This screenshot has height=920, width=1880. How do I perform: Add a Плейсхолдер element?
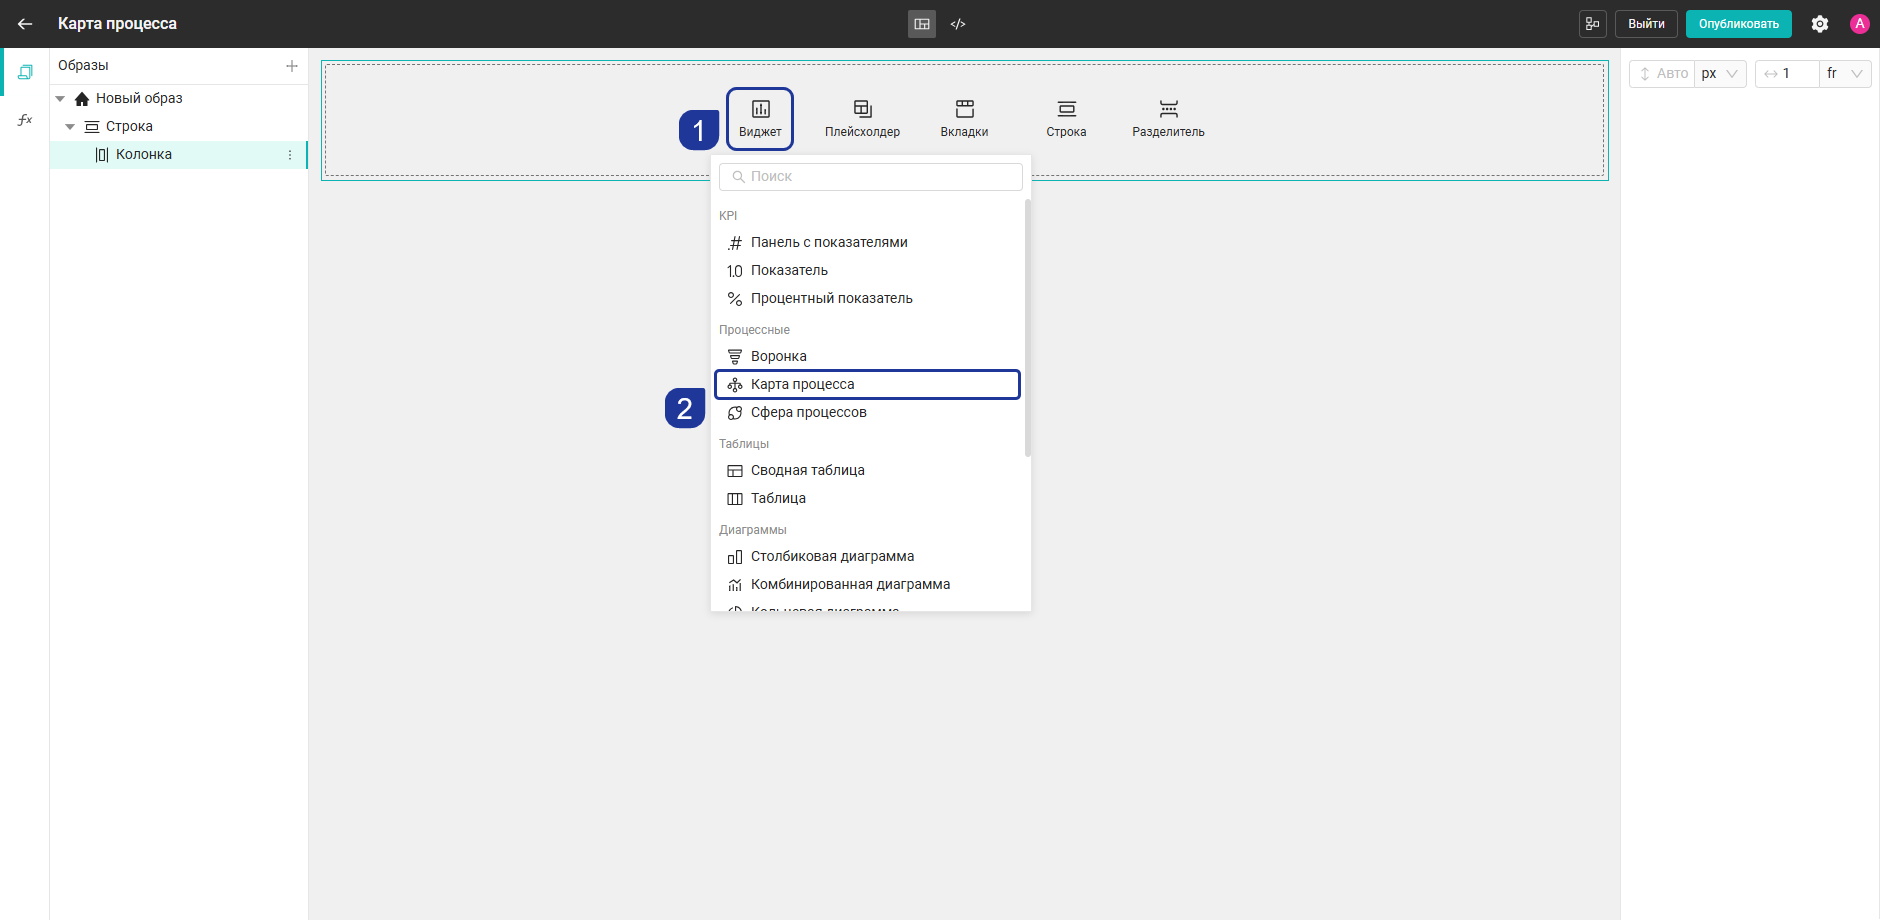[862, 119]
